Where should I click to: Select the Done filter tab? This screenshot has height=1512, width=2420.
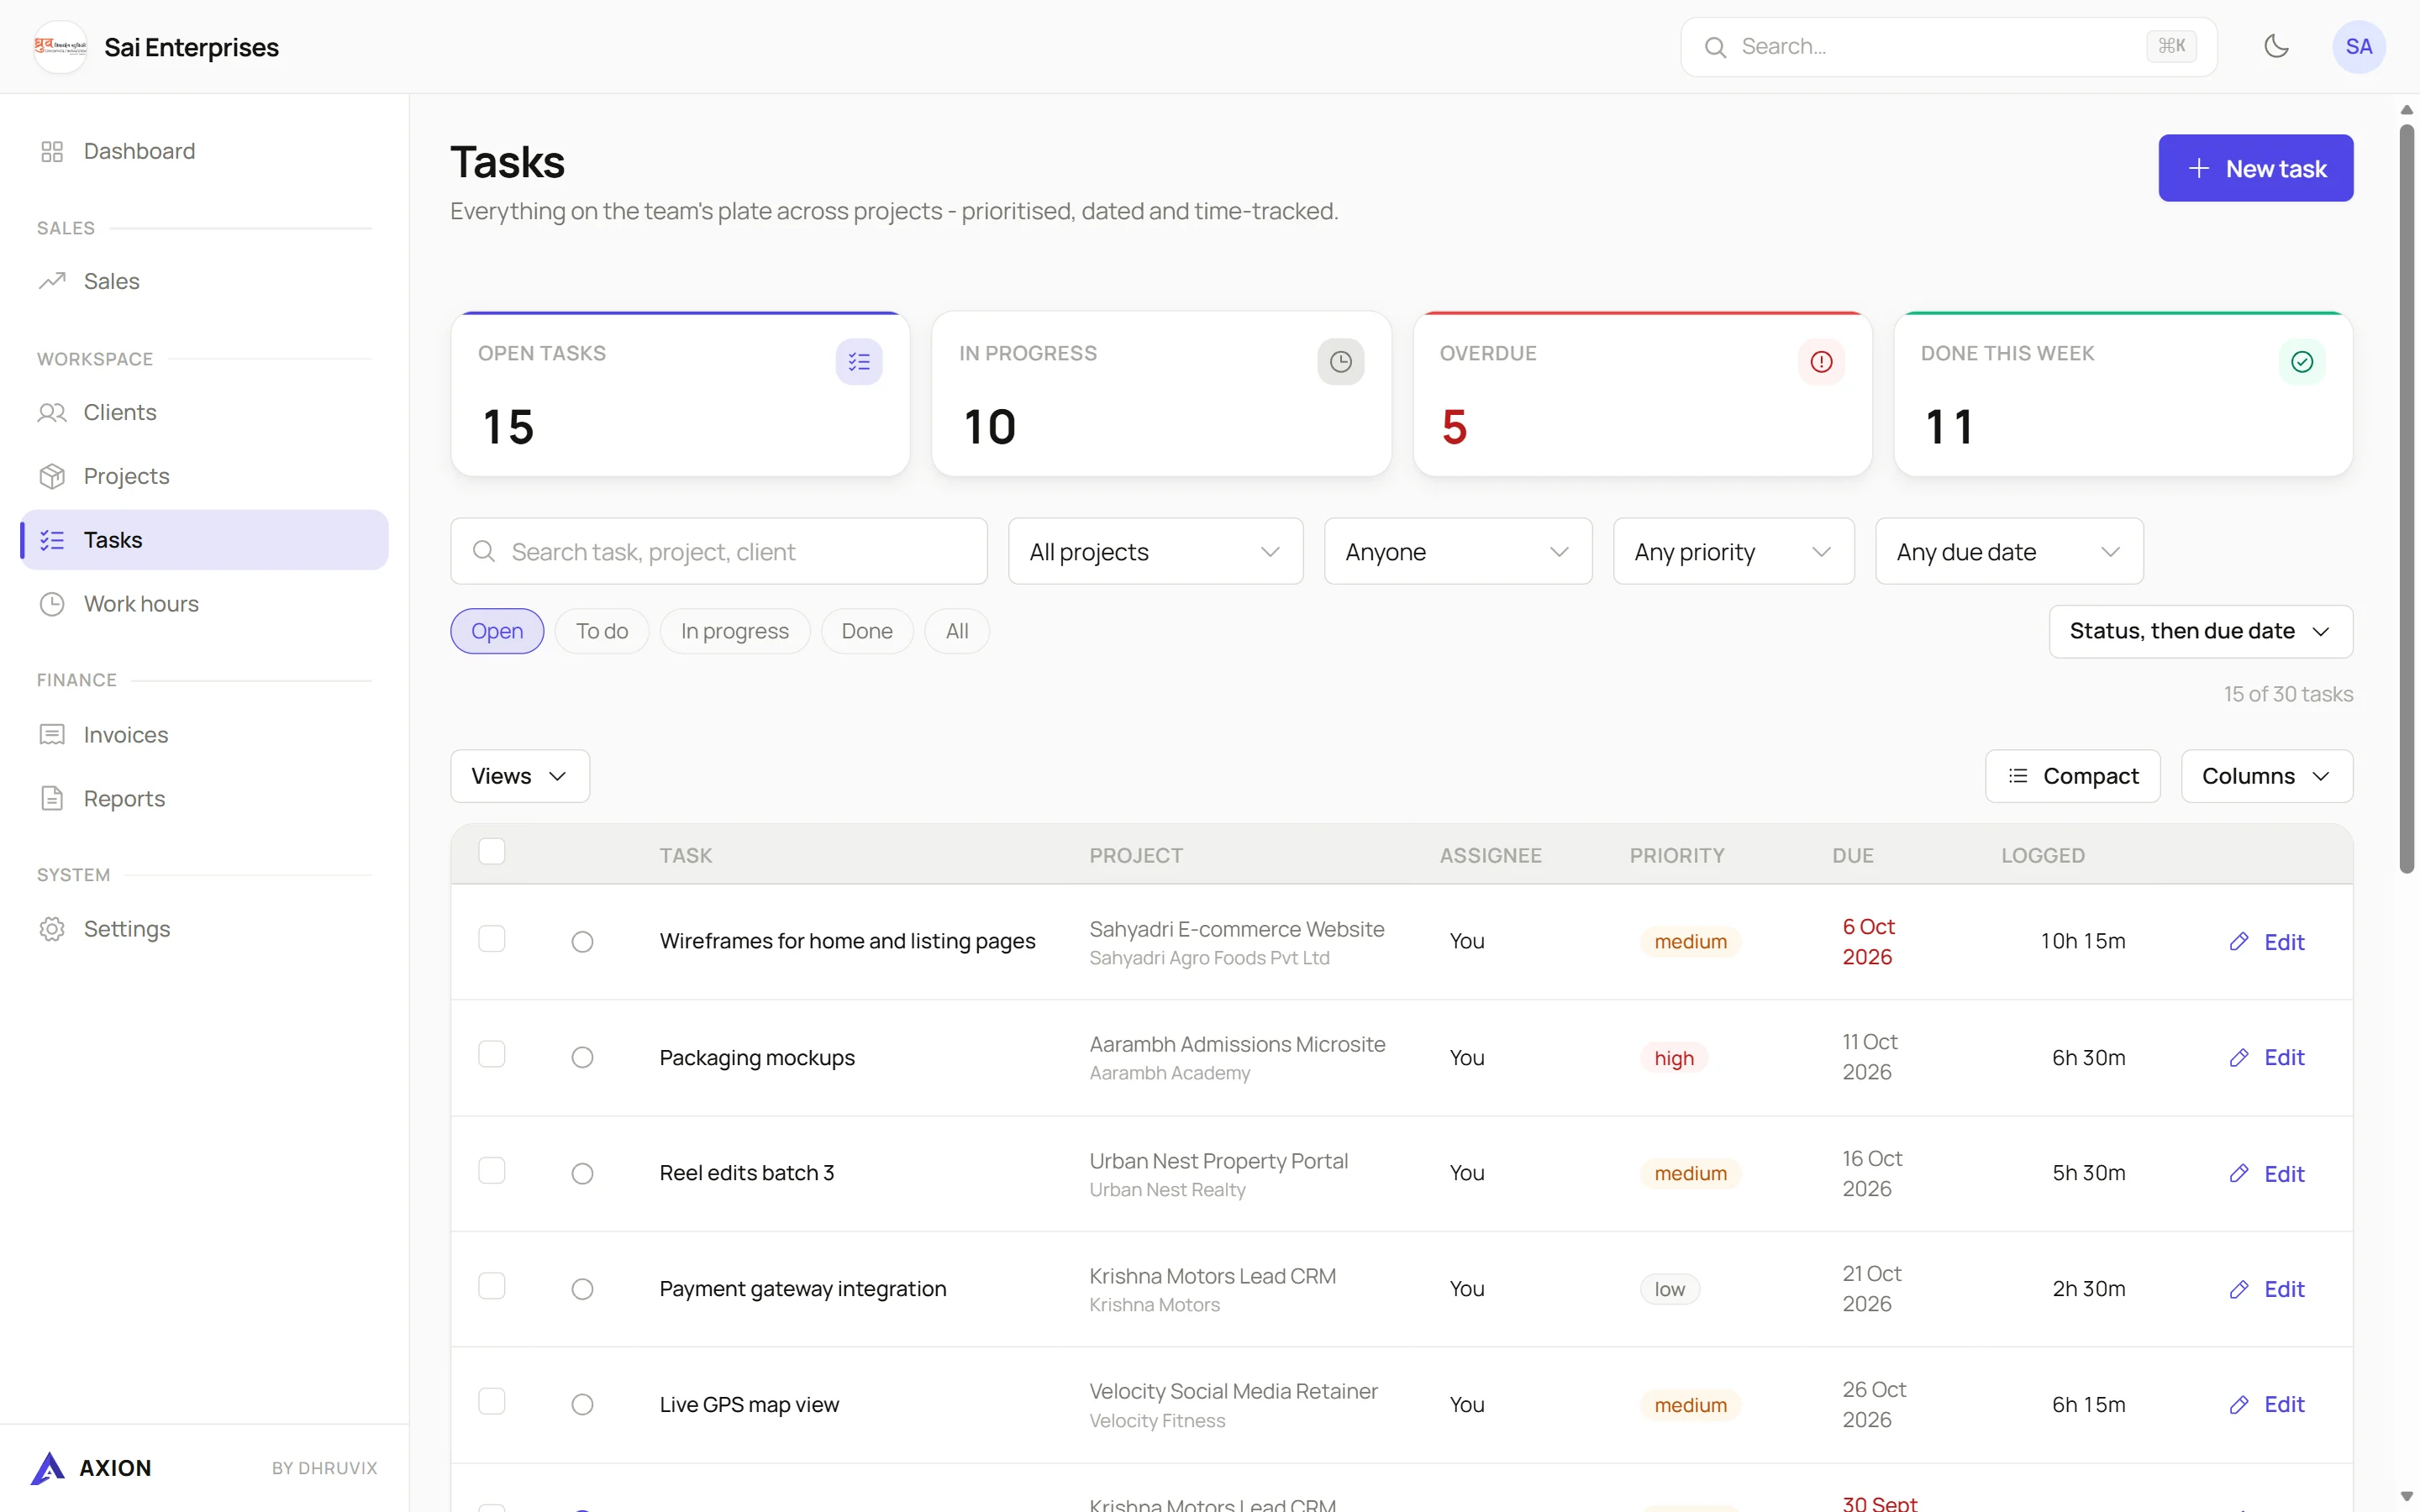pyautogui.click(x=867, y=631)
